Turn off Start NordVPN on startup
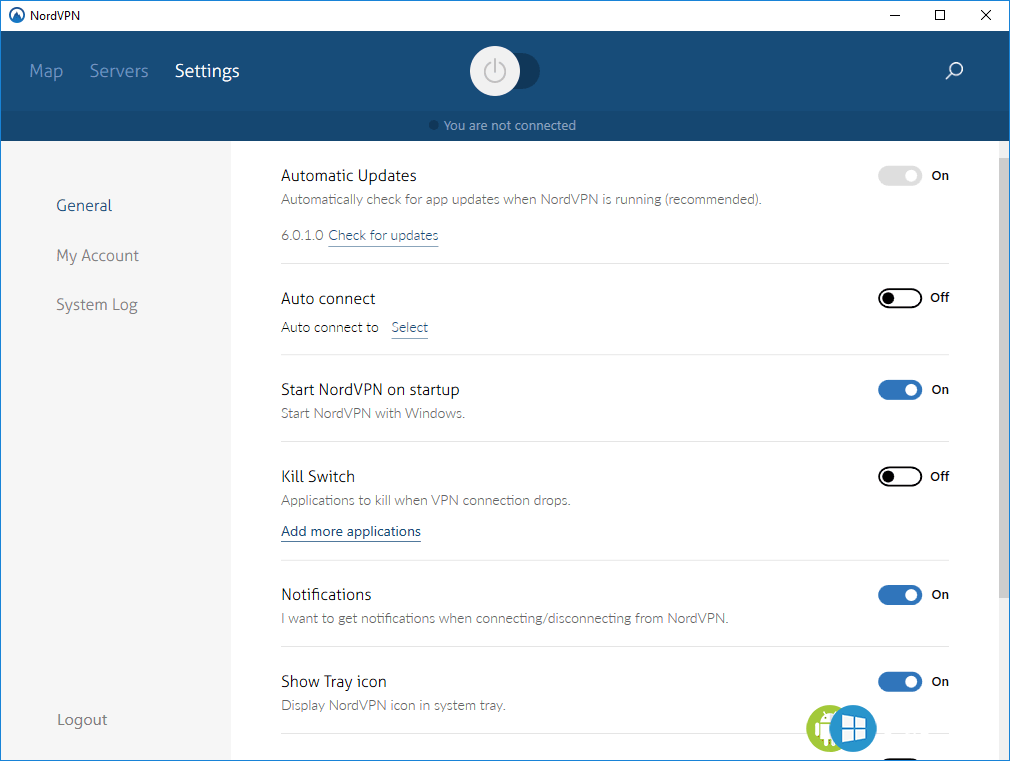 tap(900, 390)
